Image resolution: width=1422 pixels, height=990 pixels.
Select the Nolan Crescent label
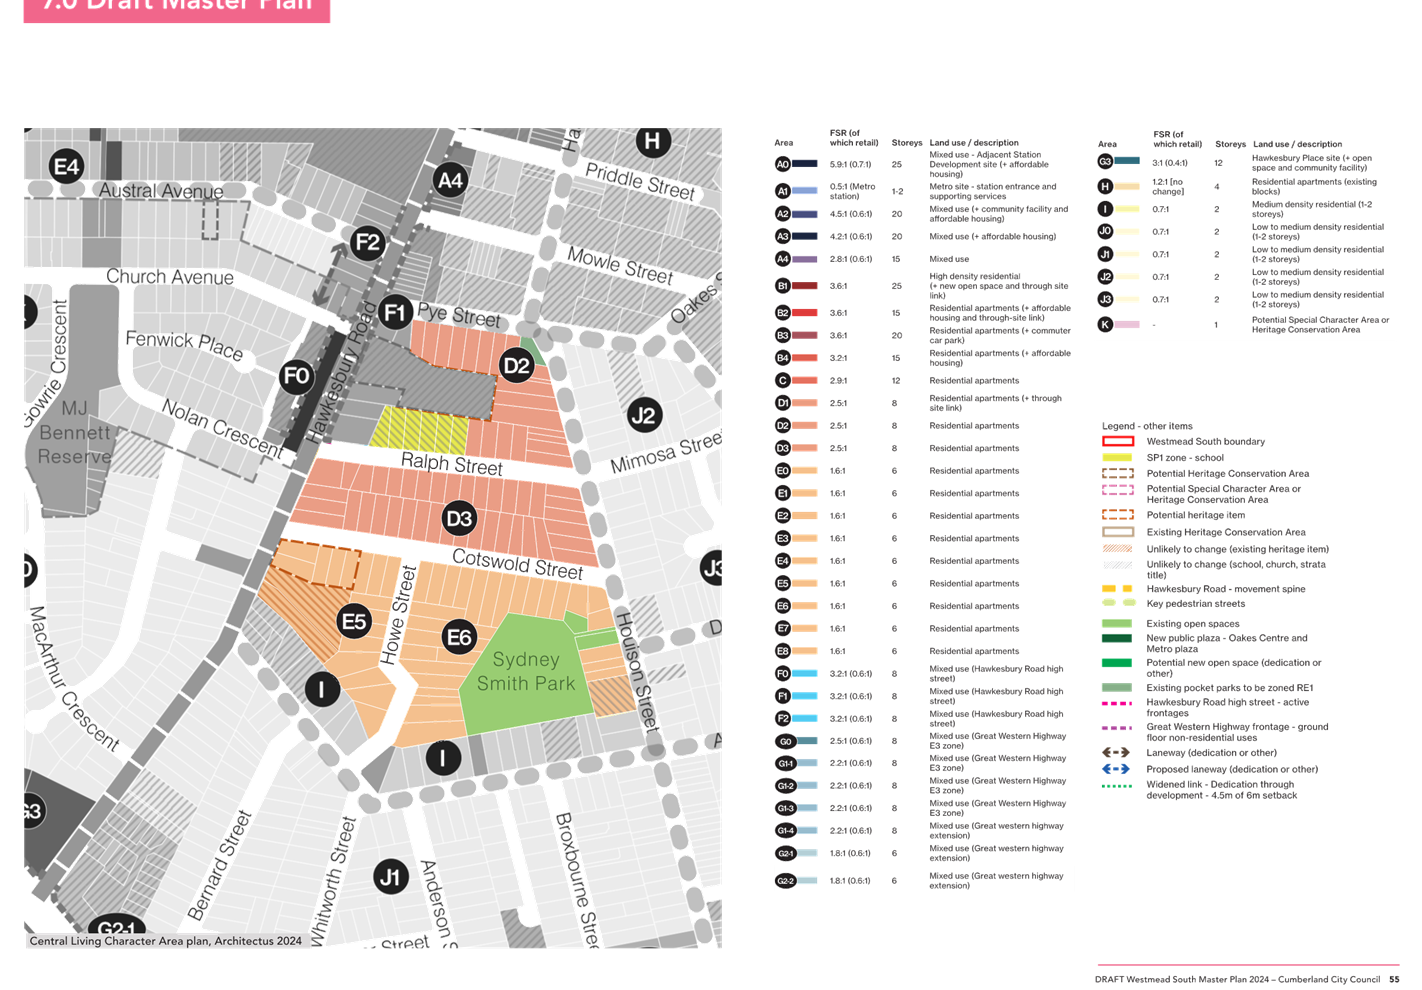(x=222, y=430)
